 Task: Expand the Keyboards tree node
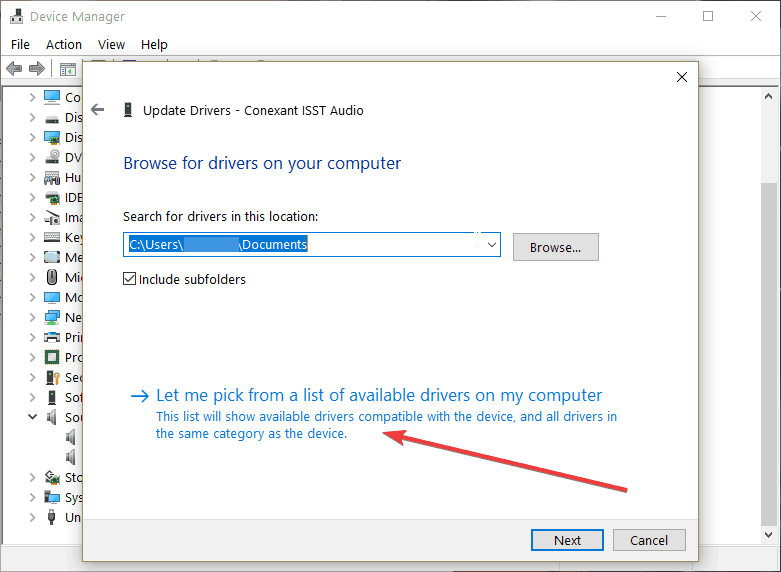point(32,237)
